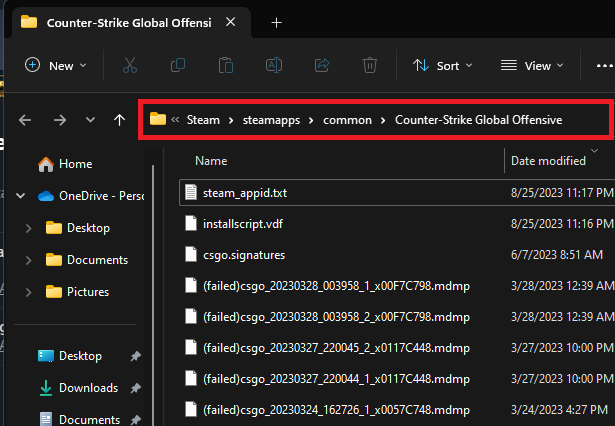Viewport: 615px width, 426px height.
Task: Click the Share icon in toolbar
Action: 322,65
